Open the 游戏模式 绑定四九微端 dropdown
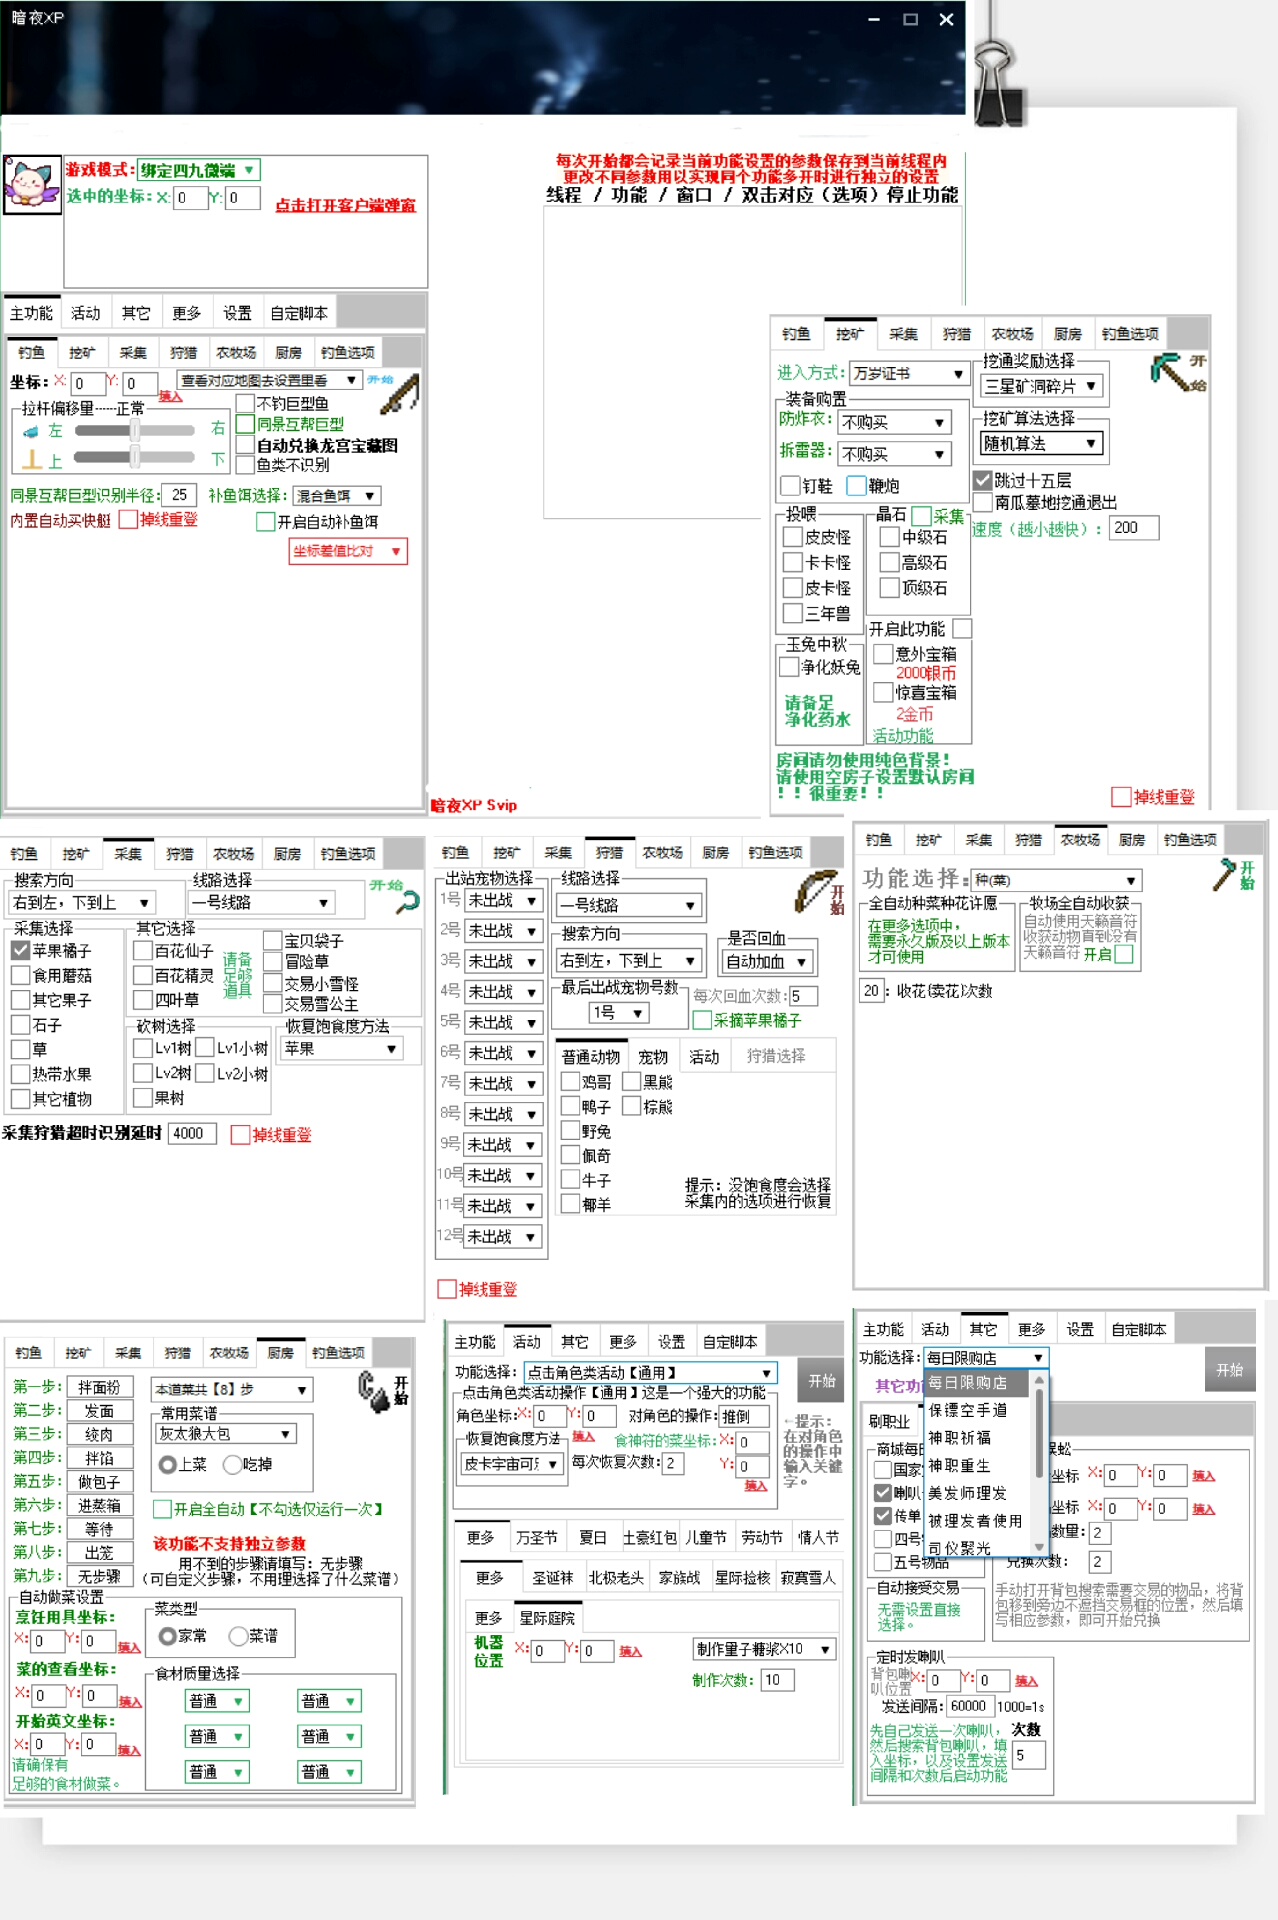1278x1920 pixels. 199,170
